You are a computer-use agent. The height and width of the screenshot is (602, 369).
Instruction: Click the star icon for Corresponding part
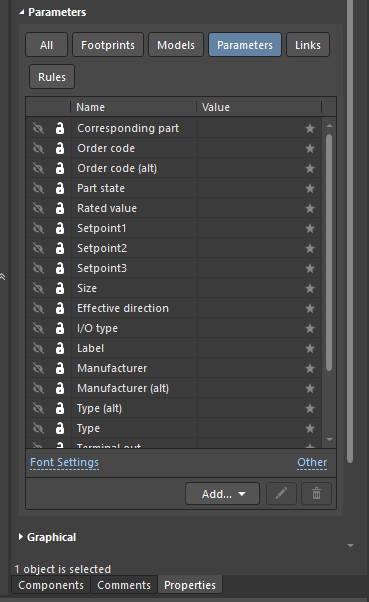click(x=310, y=128)
